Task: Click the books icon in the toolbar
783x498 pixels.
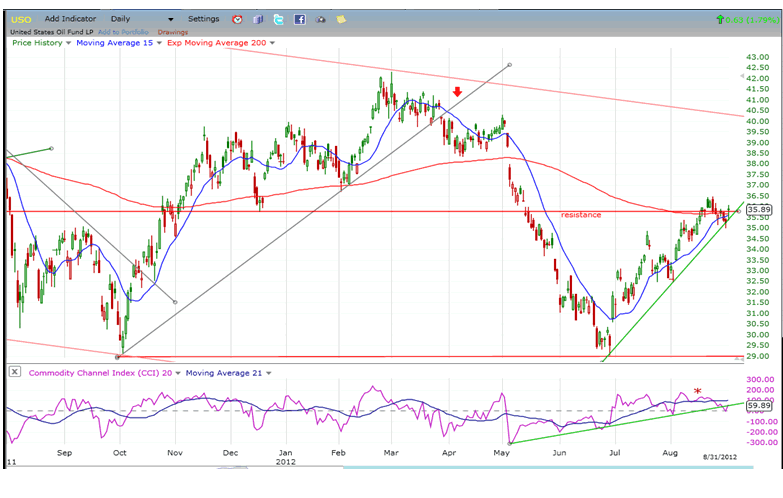Action: 257,19
